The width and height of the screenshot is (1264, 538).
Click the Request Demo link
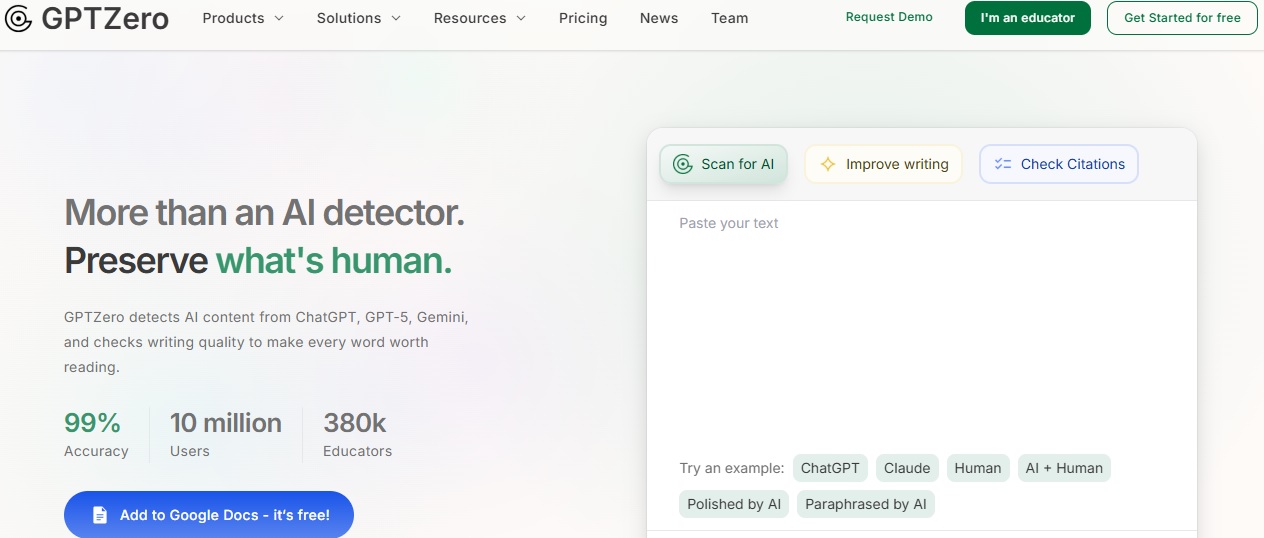889,17
